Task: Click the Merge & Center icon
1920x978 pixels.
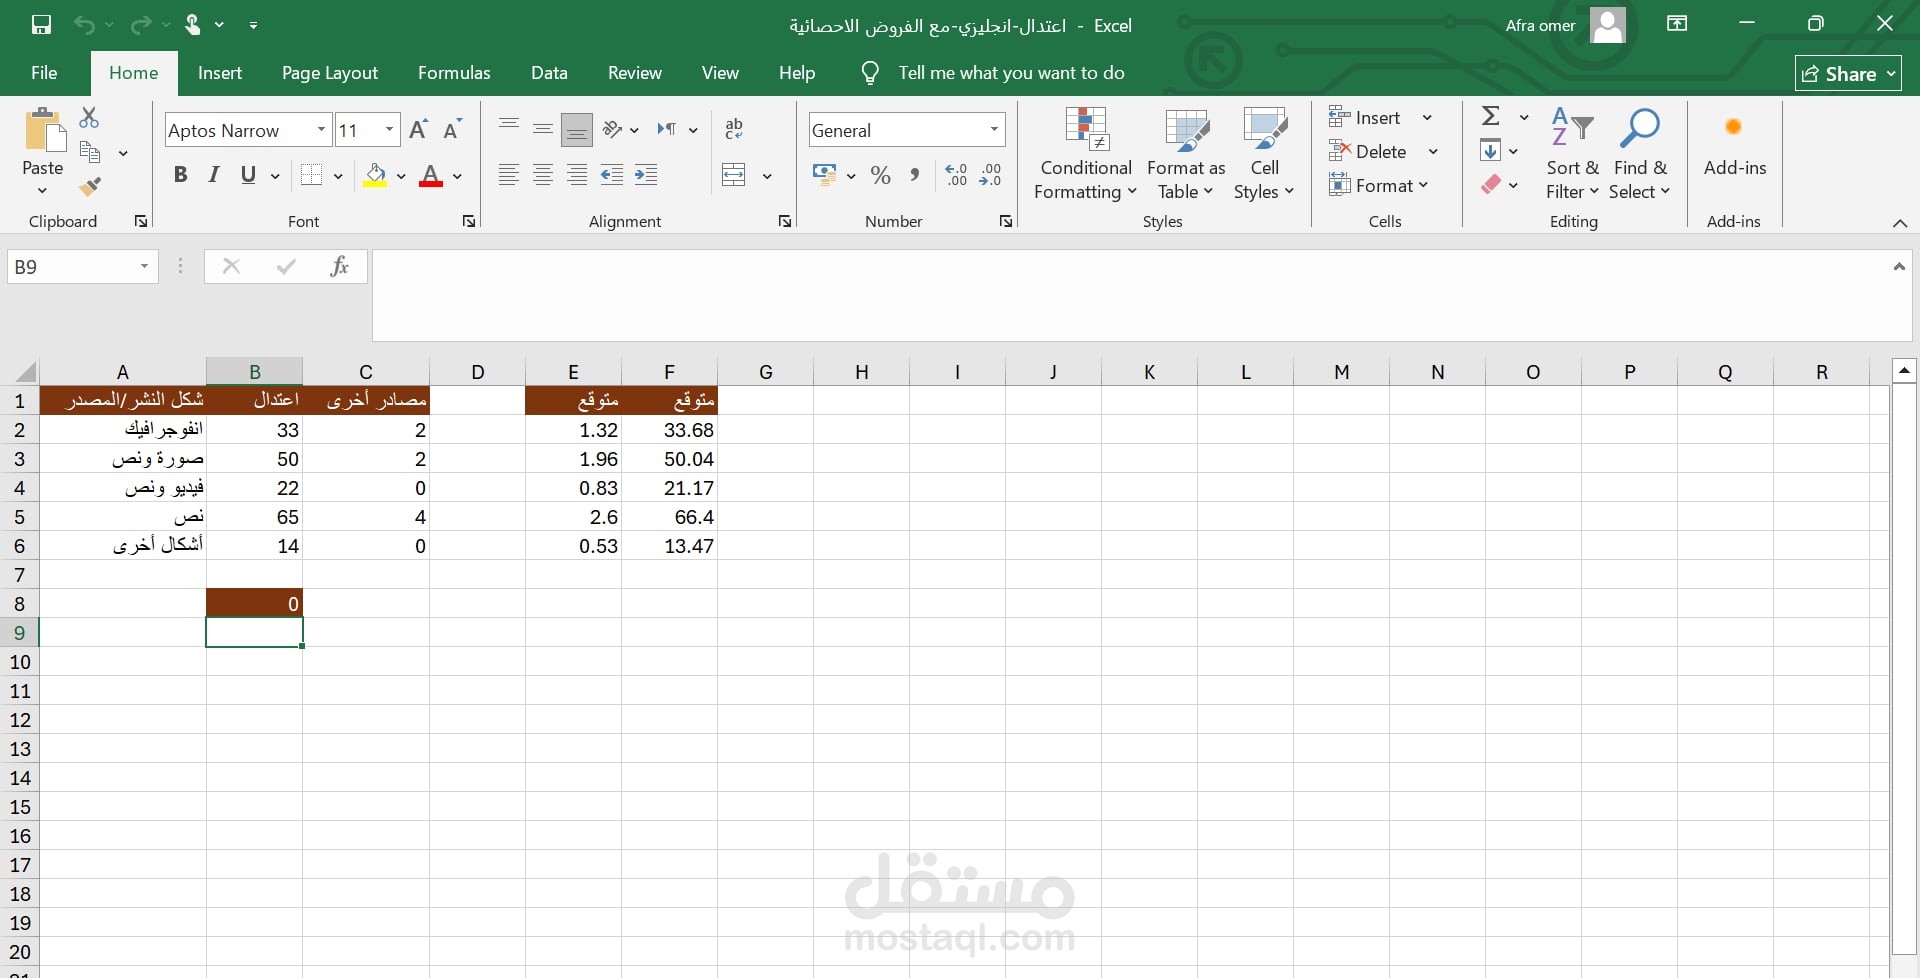Action: click(734, 175)
